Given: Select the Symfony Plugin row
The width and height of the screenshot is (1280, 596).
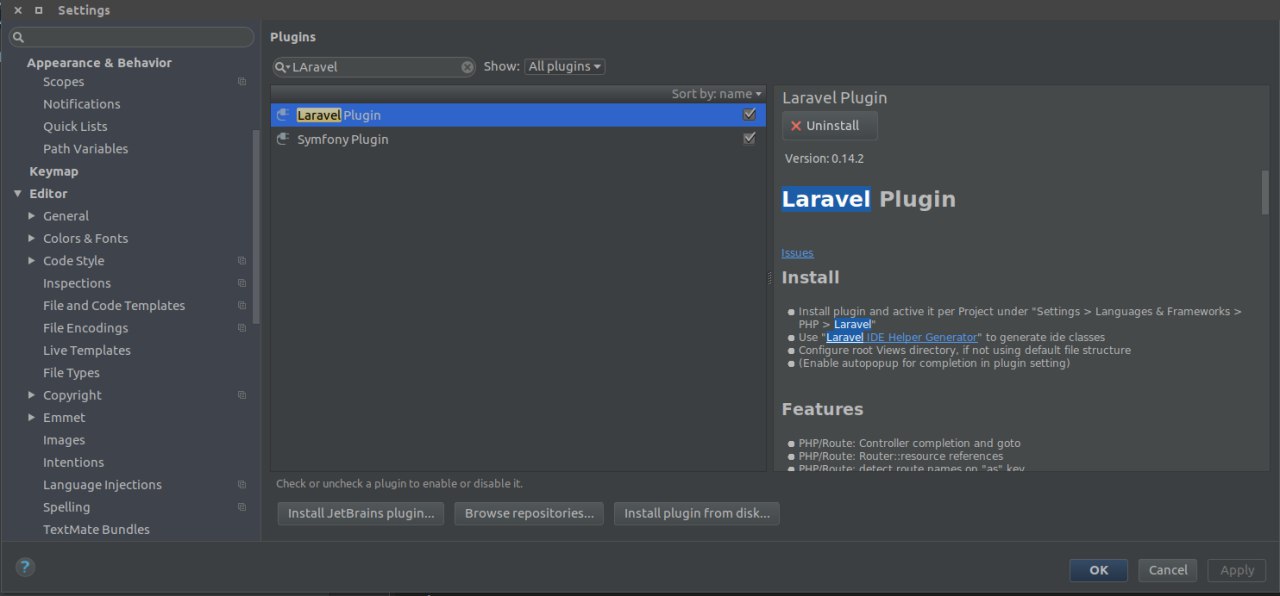Looking at the screenshot, I should click(x=518, y=139).
